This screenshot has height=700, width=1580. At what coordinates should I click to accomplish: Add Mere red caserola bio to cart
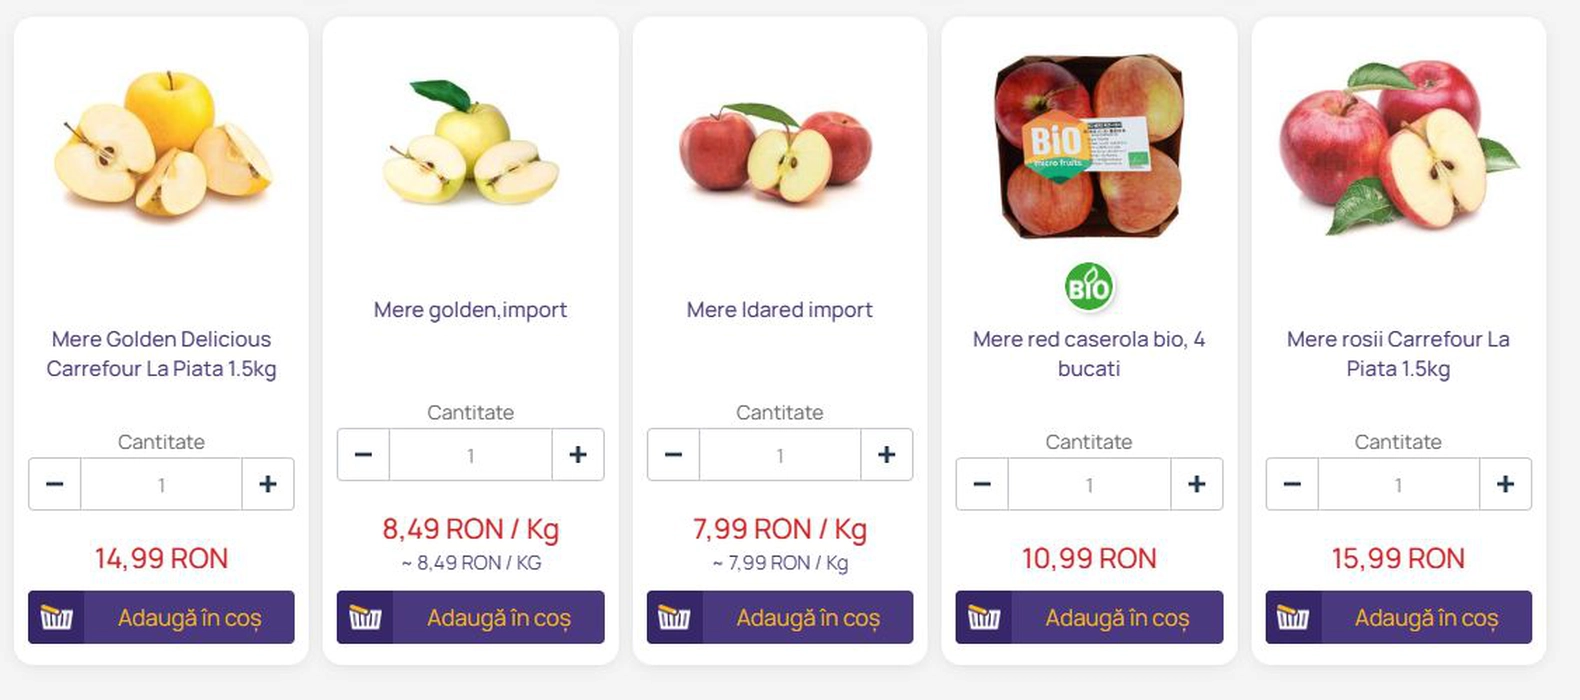[x=1116, y=618]
